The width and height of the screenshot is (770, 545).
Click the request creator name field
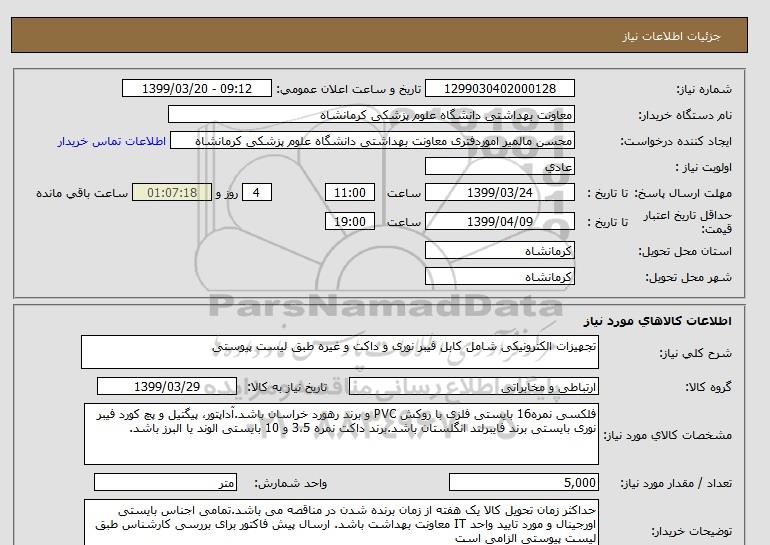[x=372, y=141]
